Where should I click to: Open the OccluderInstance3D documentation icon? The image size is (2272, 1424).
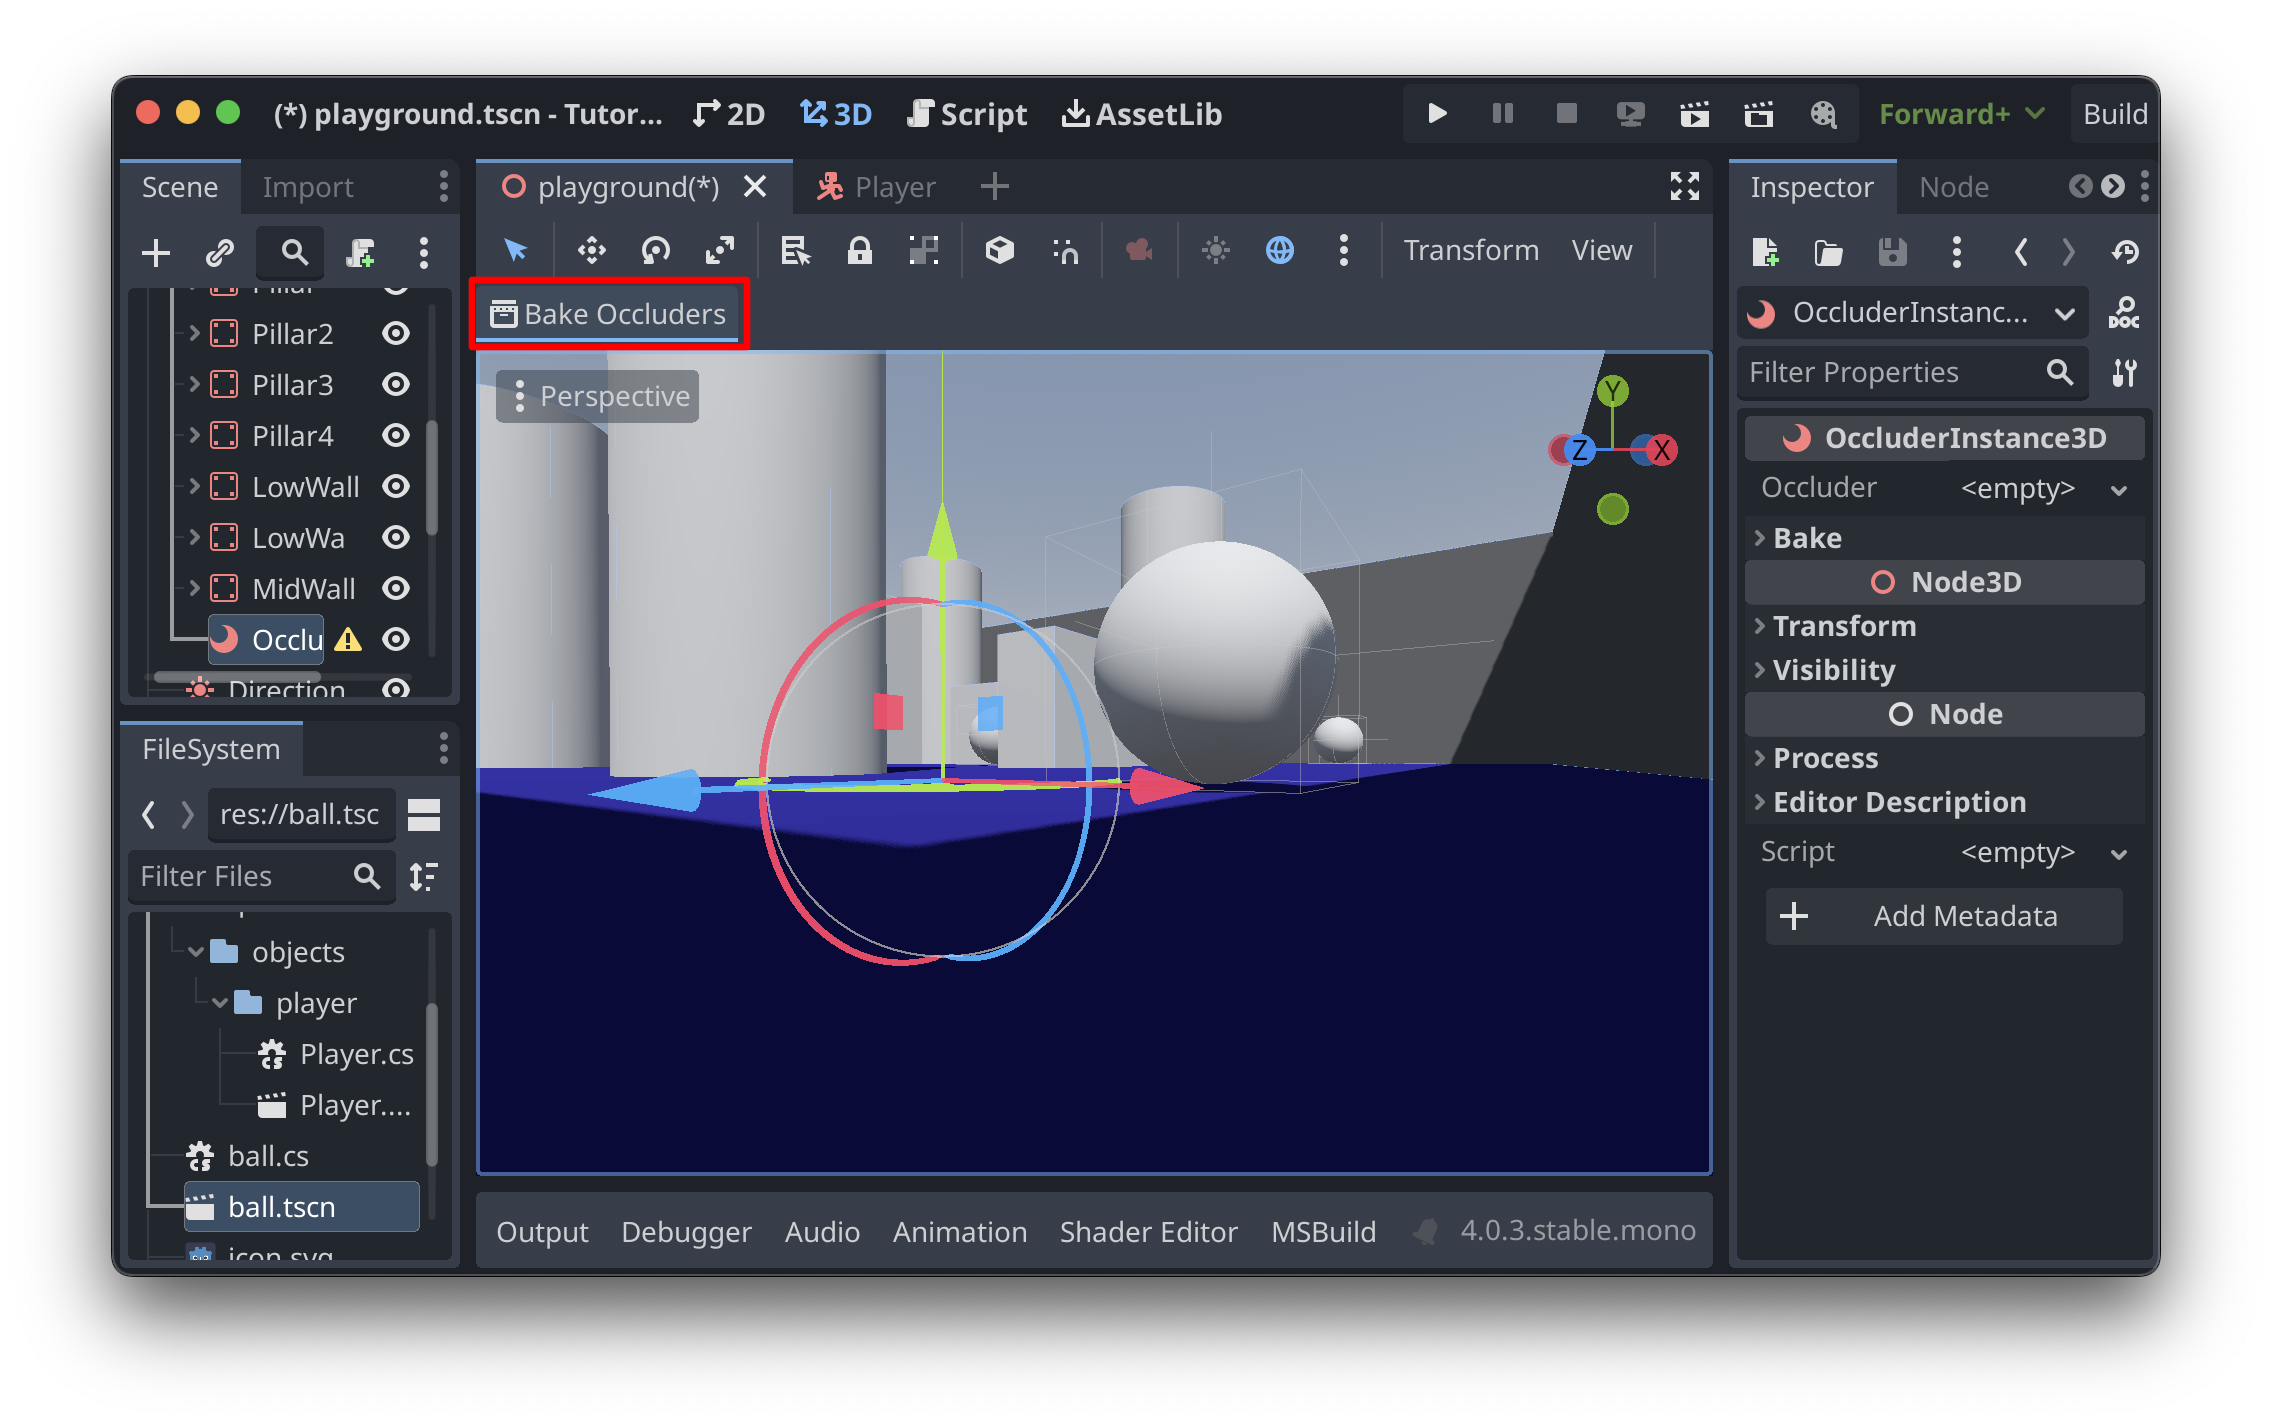click(2126, 313)
